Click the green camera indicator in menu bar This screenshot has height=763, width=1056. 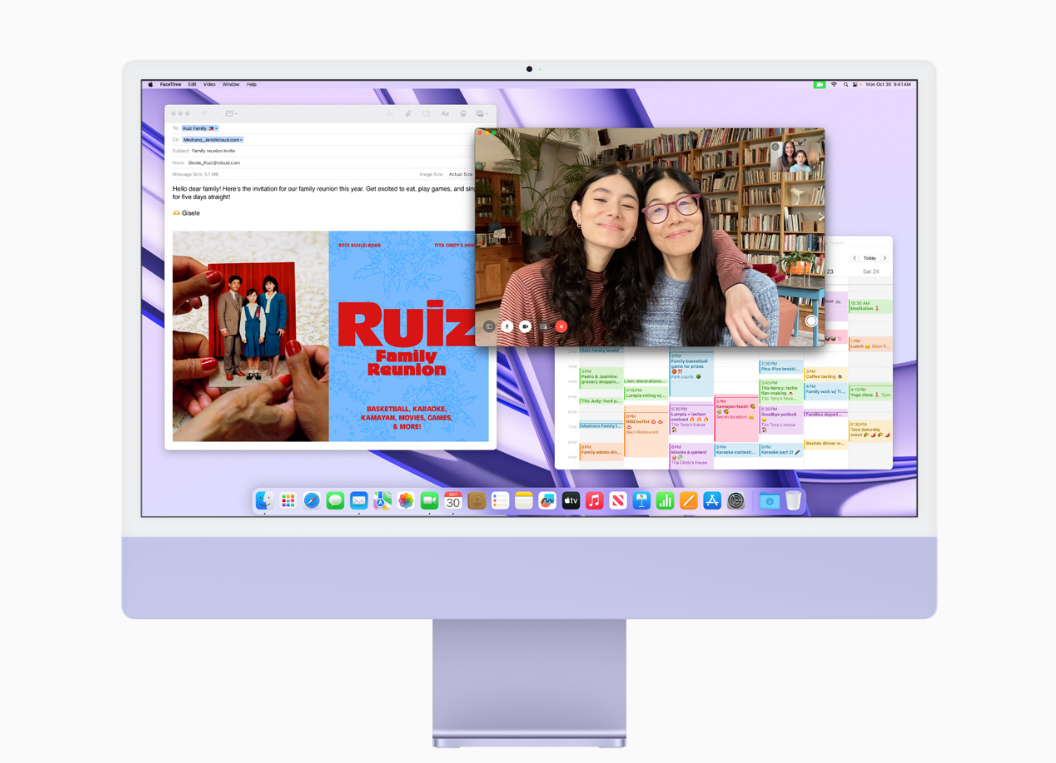pyautogui.click(x=819, y=84)
